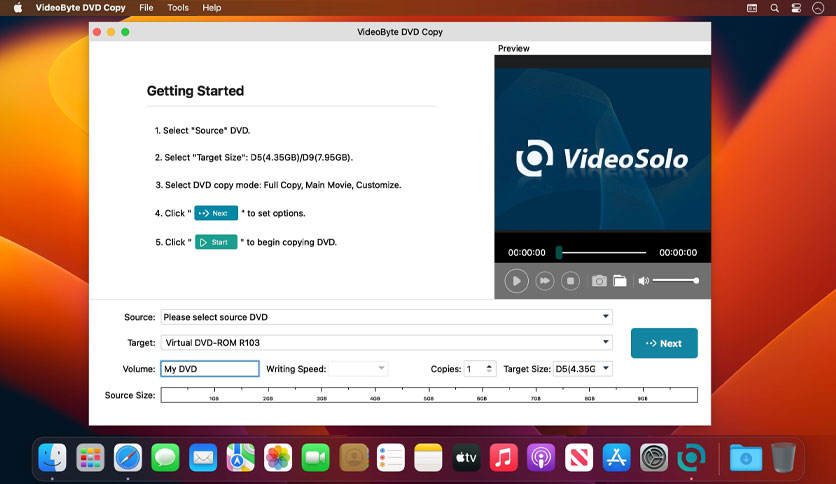Screen dimensions: 836x484
Task: Open the Help menu
Action: point(212,7)
